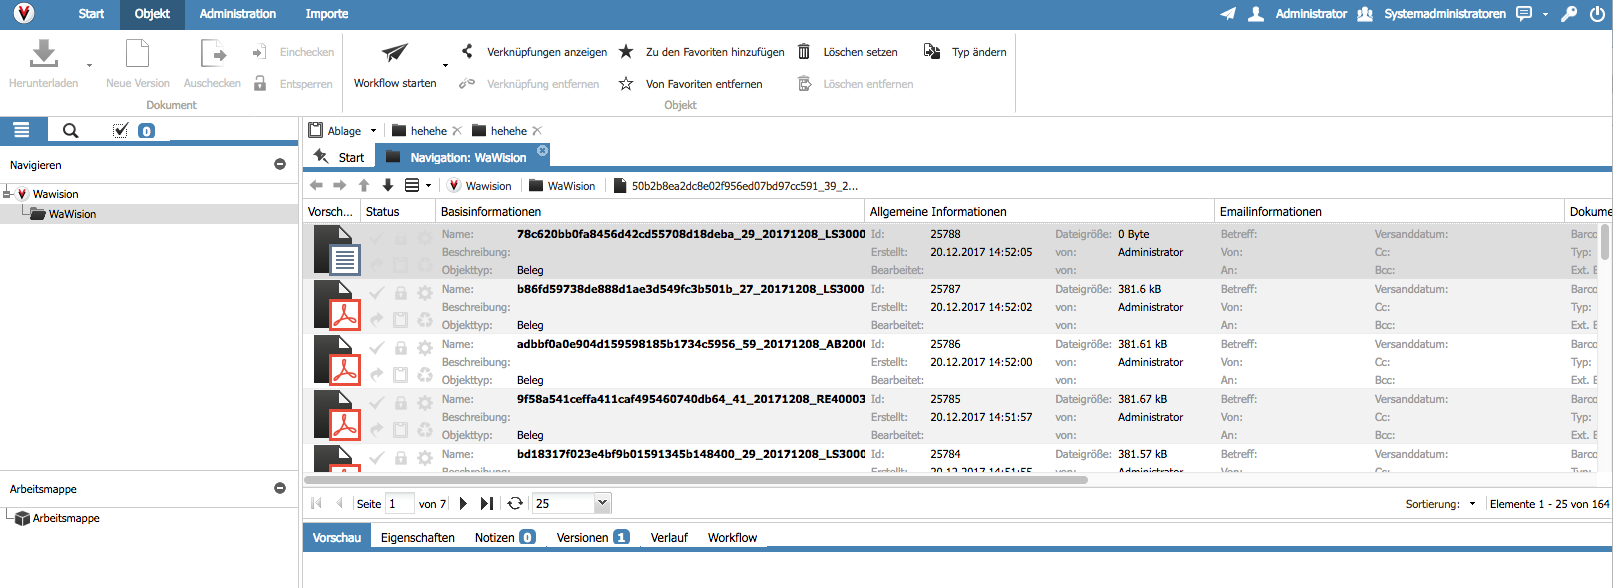Image resolution: width=1613 pixels, height=588 pixels.
Task: Go to next page arrow
Action: pyautogui.click(x=463, y=504)
